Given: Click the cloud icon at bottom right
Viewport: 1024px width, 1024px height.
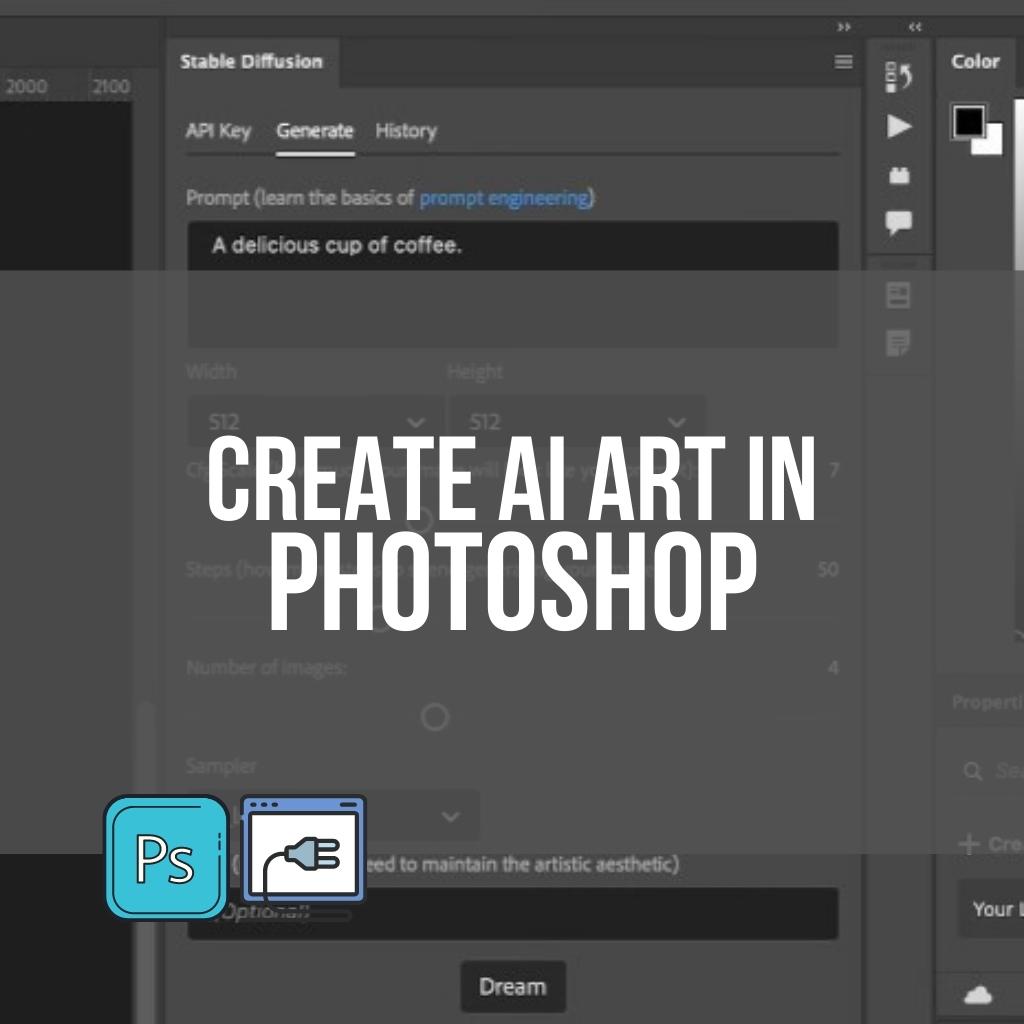Looking at the screenshot, I should point(978,994).
